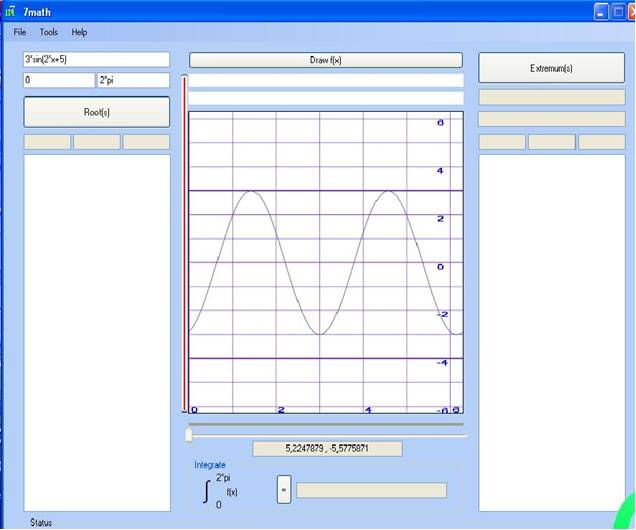Click the slider thumb below the graph
The image size is (636, 530).
point(189,434)
